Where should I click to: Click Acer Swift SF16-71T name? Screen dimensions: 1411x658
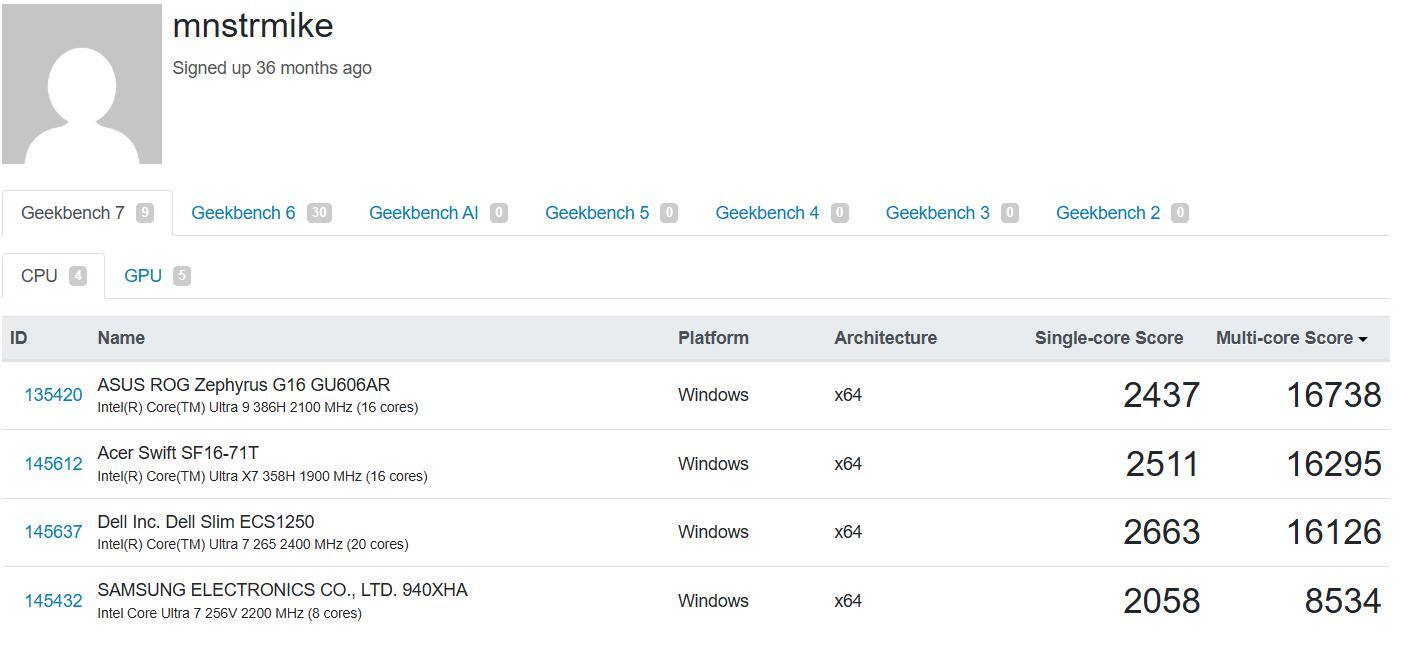pos(178,453)
